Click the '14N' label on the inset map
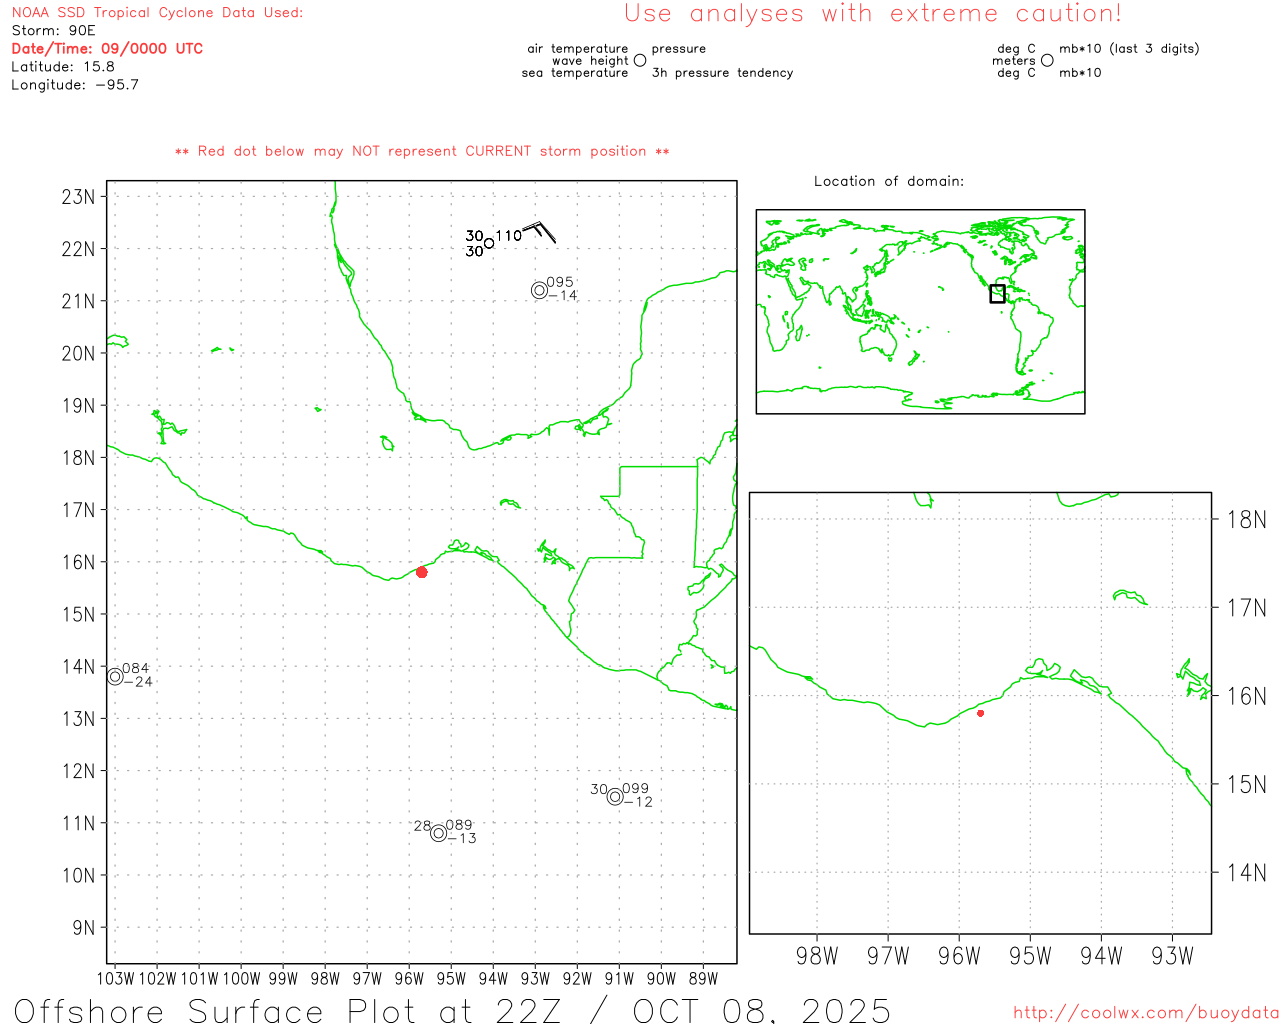Screen dimensions: 1280x1024 pos(1246,873)
